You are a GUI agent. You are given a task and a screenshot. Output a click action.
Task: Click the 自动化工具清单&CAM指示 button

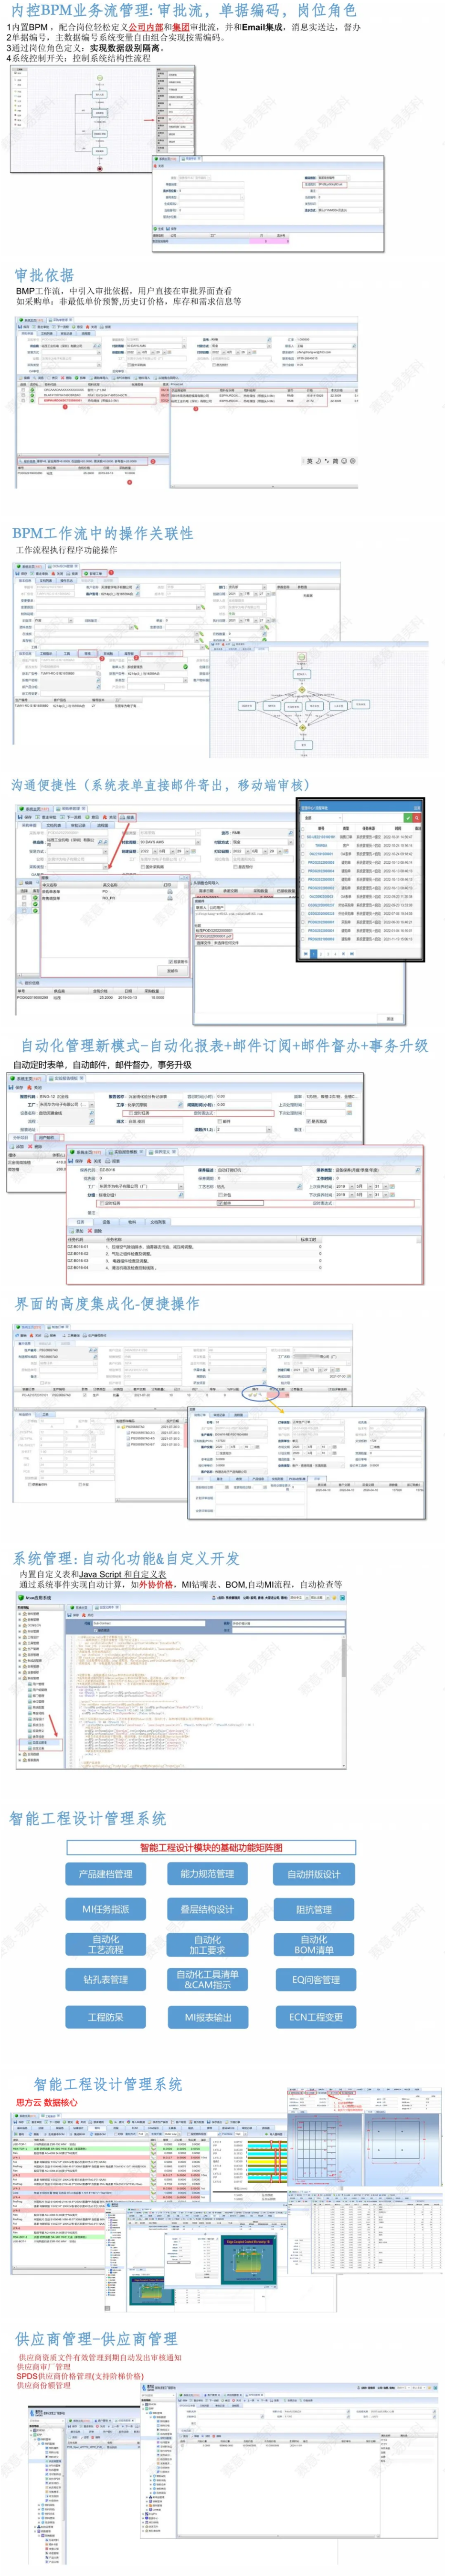(207, 1979)
